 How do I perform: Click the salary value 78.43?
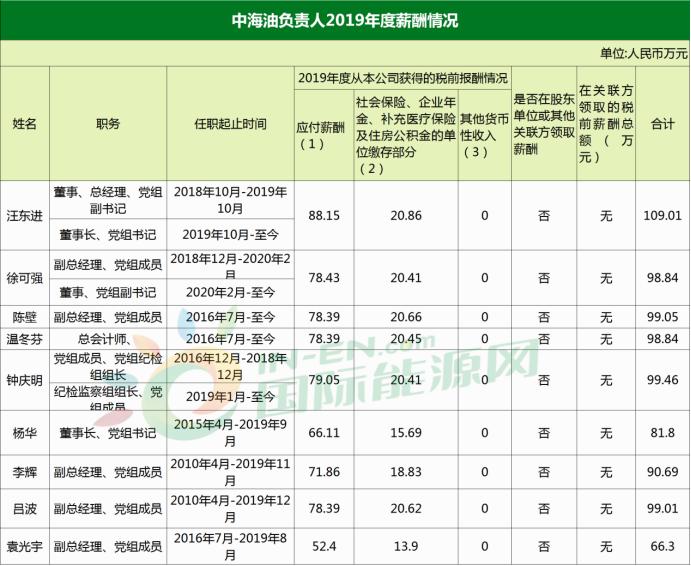pos(324,278)
